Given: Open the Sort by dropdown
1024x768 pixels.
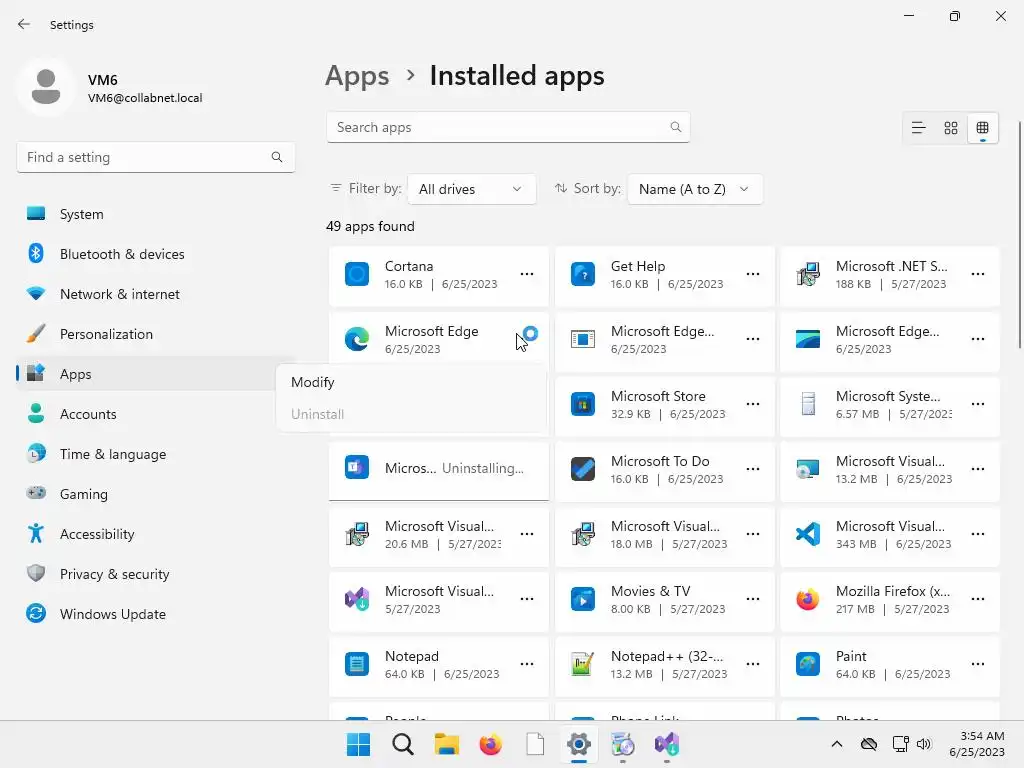Looking at the screenshot, I should point(694,189).
